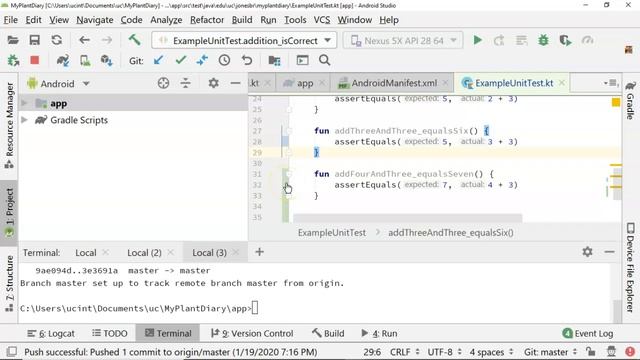Viewport: 640px width, 360px height.
Task: Open terminal settings gear
Action: tap(587, 252)
